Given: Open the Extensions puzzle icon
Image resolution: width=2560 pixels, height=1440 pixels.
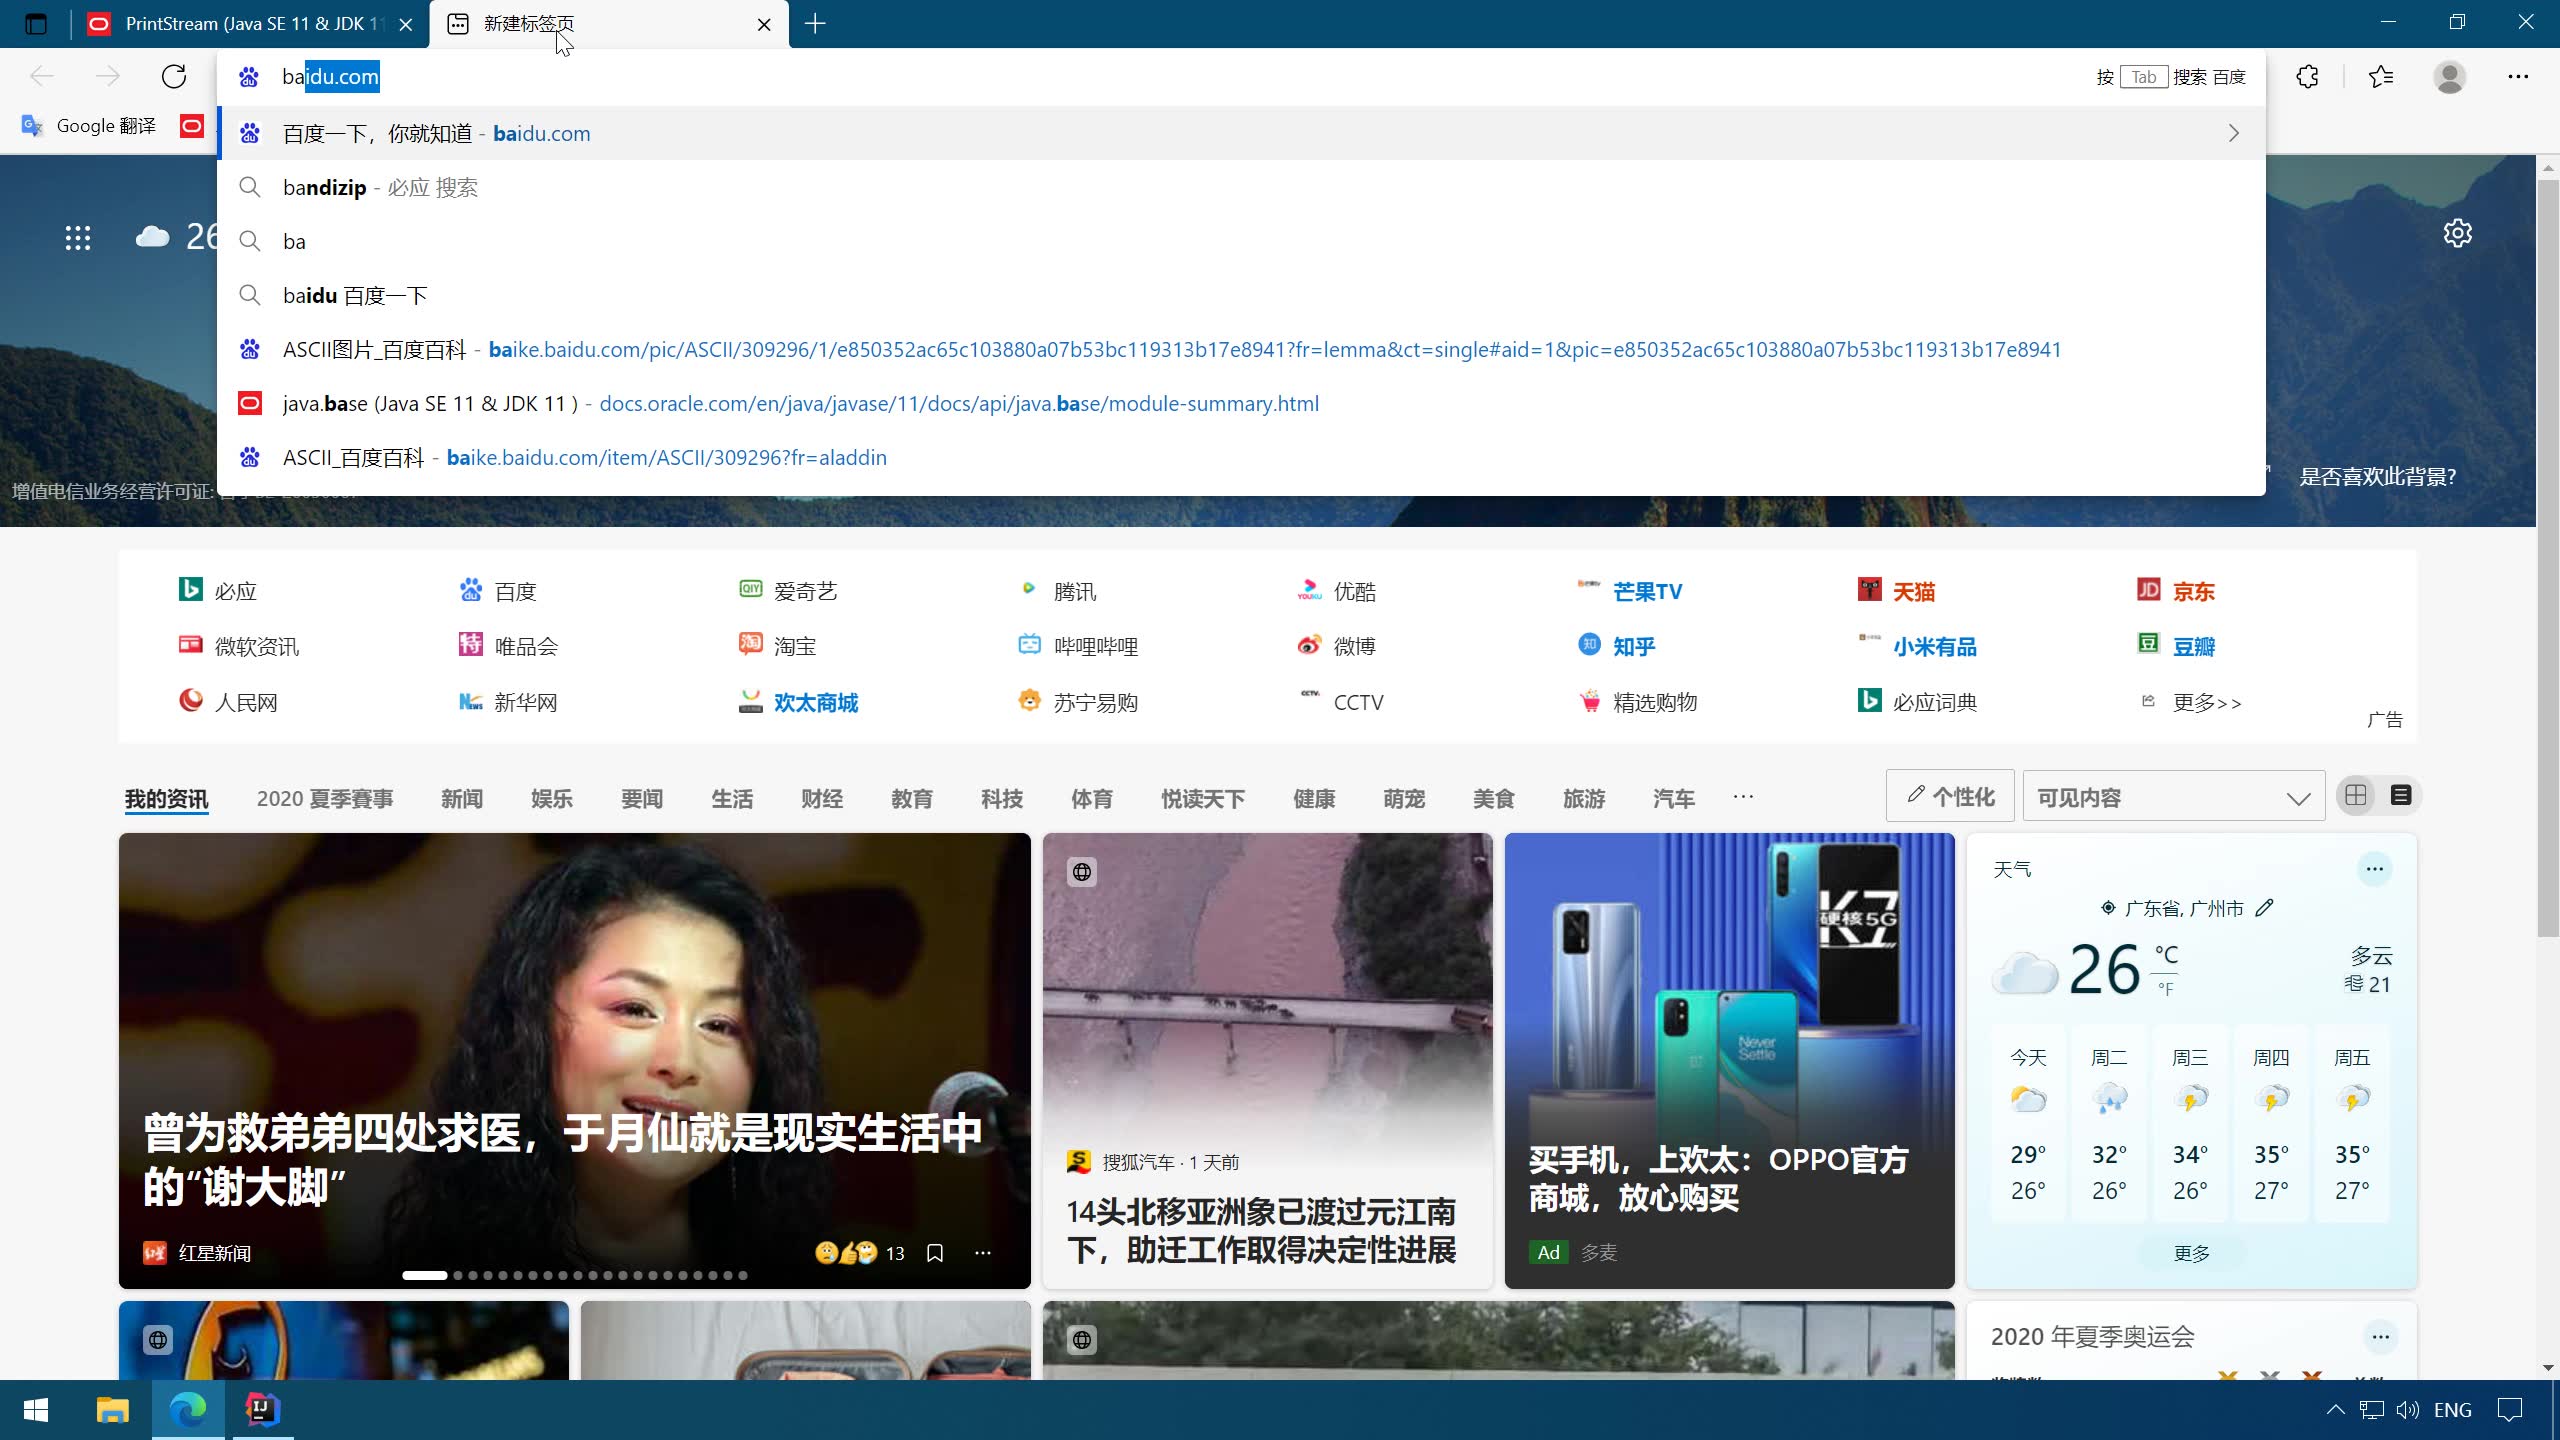Looking at the screenshot, I should pyautogui.click(x=2307, y=77).
